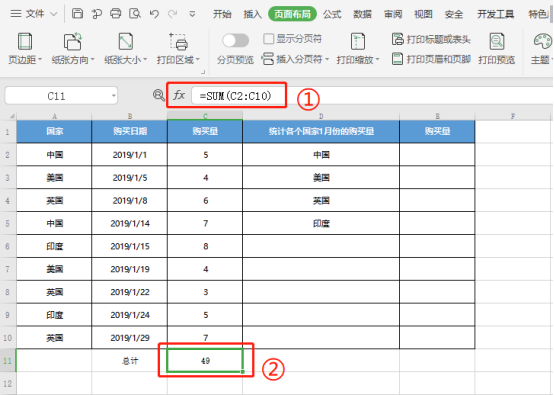554x395 pixels.
Task: Click the print icon in quick toolbar
Action: [115, 14]
